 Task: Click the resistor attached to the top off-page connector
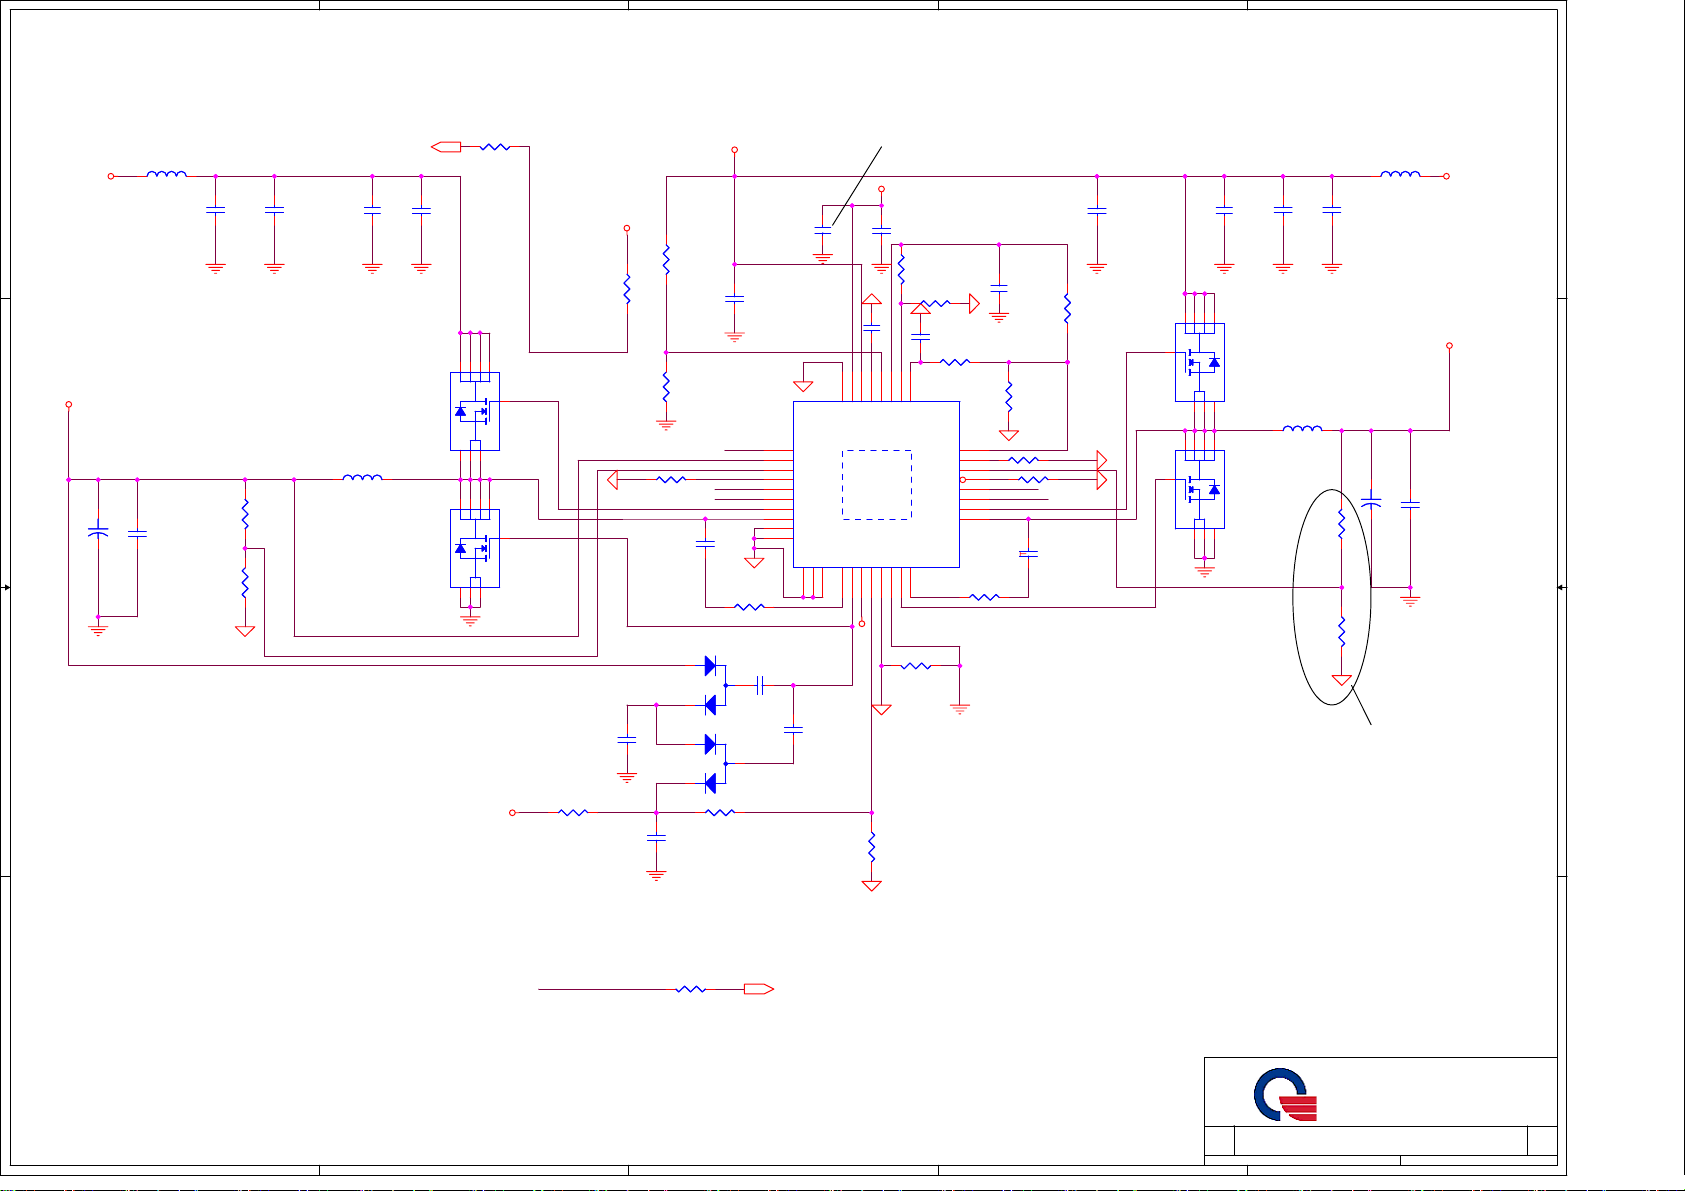(495, 147)
